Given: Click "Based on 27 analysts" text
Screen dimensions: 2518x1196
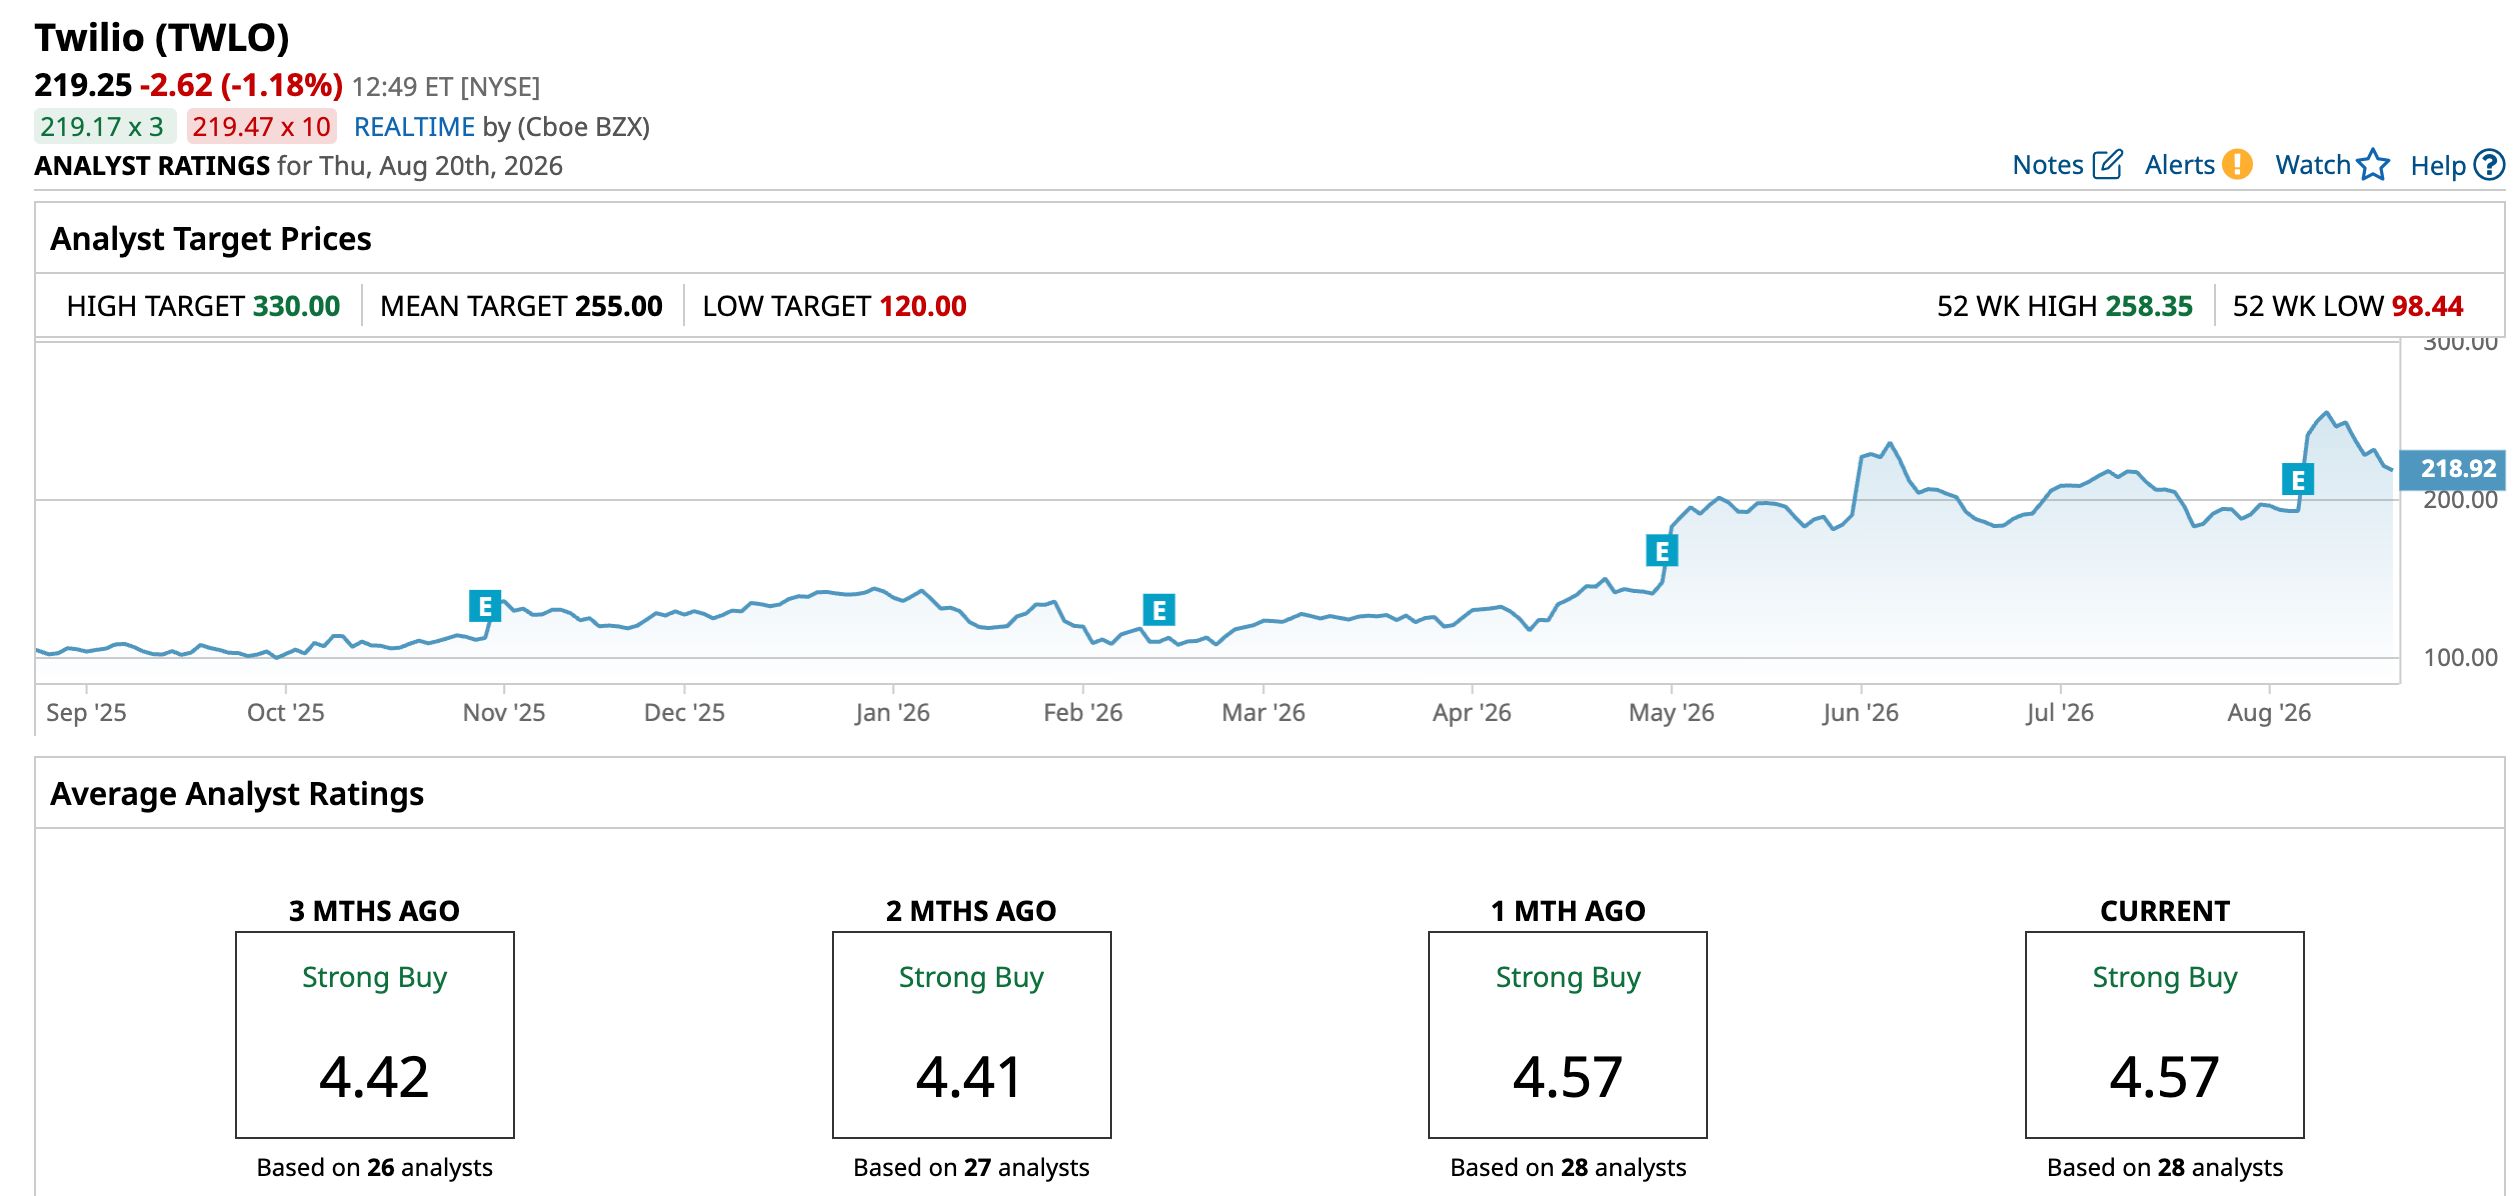Looking at the screenshot, I should click(x=971, y=1168).
